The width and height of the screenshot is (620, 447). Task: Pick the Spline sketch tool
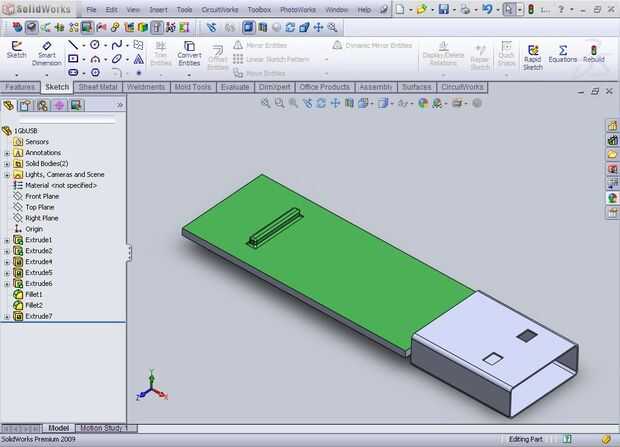pos(116,45)
